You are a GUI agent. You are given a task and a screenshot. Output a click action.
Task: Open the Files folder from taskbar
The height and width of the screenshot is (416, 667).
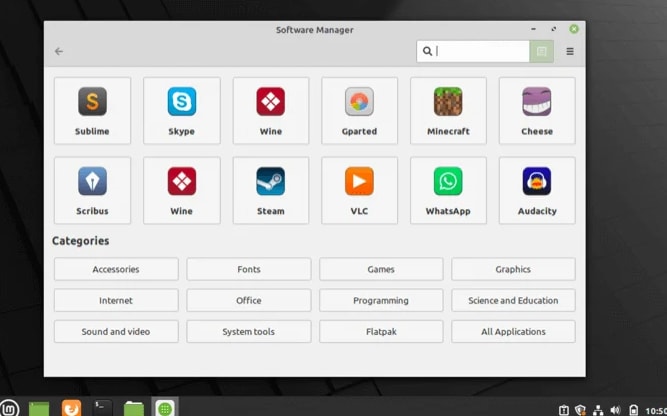point(134,409)
